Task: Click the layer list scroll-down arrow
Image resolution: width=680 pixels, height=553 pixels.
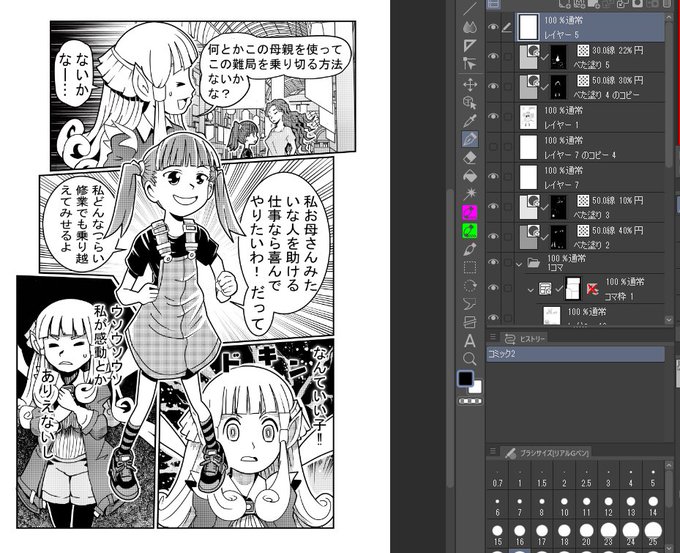Action: pos(669,320)
